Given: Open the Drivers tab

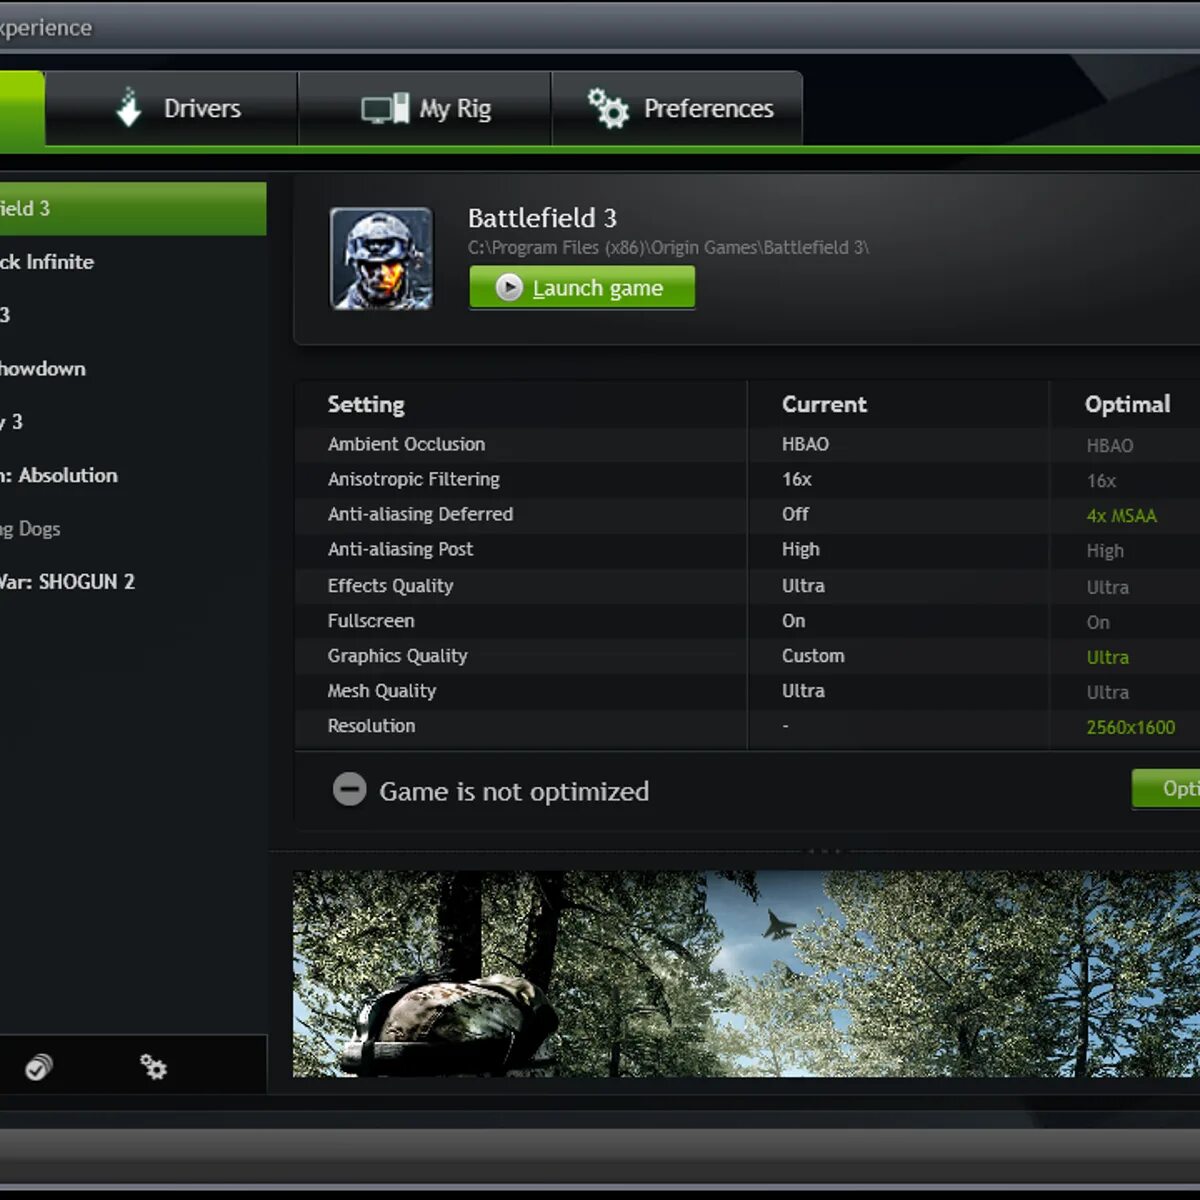Looking at the screenshot, I should 171,108.
